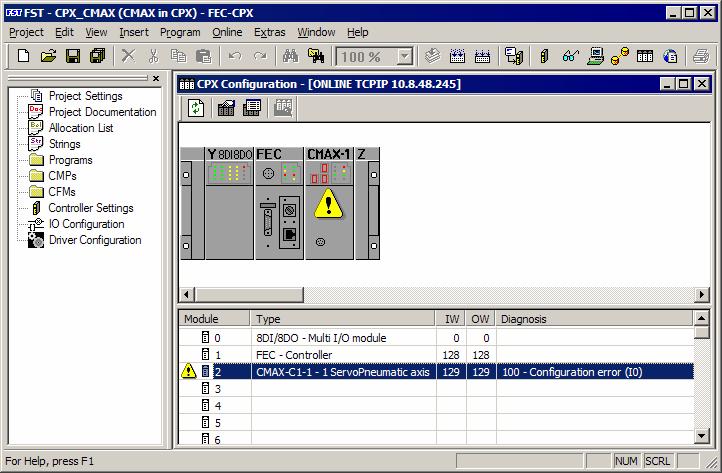
Task: Click the login transfer icon in toolbar
Action: click(513, 56)
